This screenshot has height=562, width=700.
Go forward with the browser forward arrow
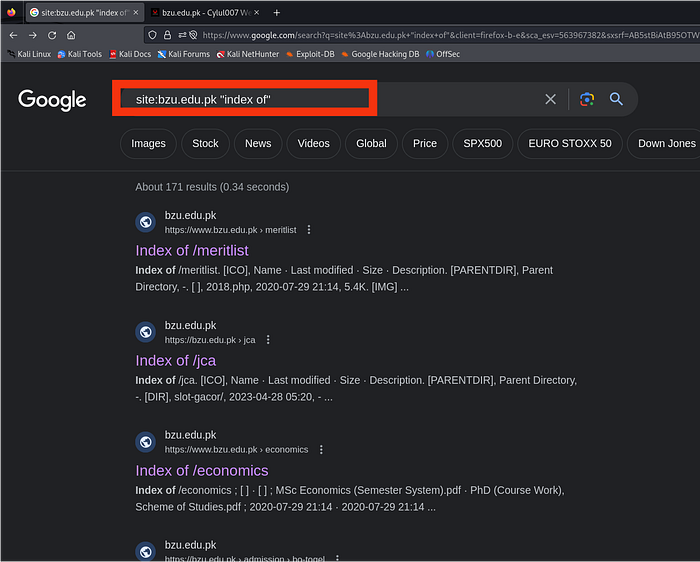tap(33, 35)
